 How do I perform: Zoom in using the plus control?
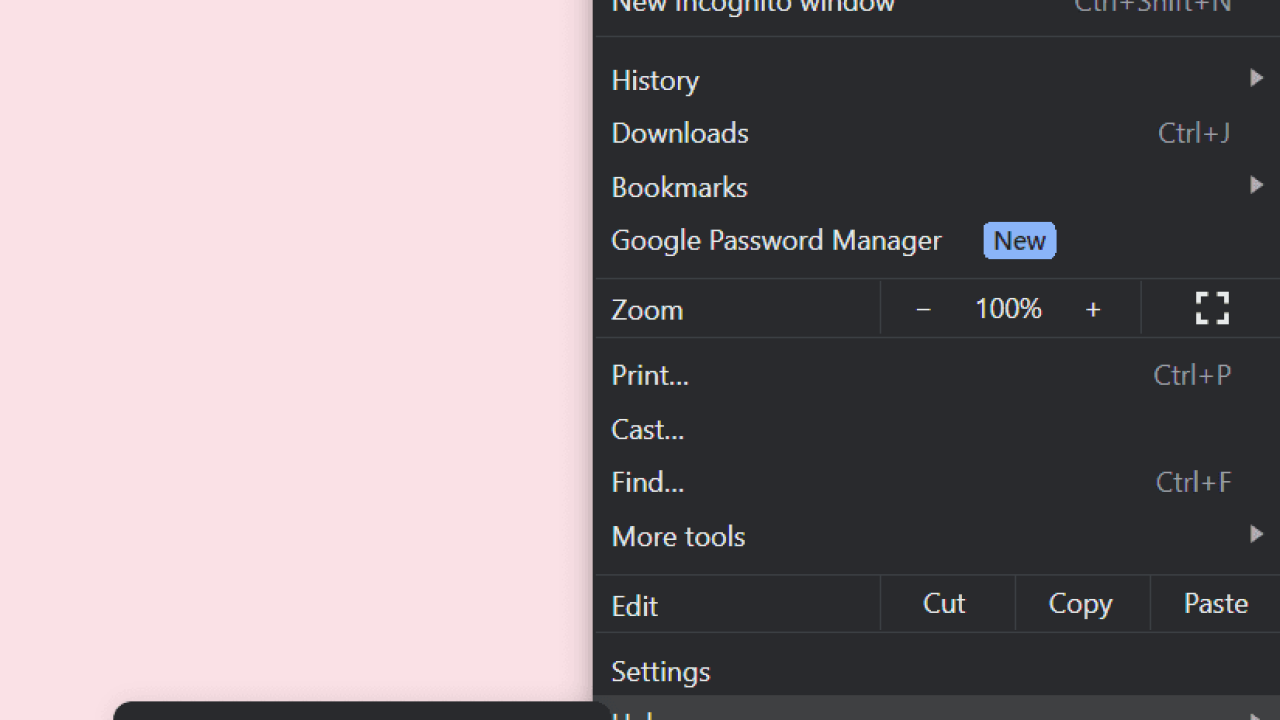[1093, 308]
